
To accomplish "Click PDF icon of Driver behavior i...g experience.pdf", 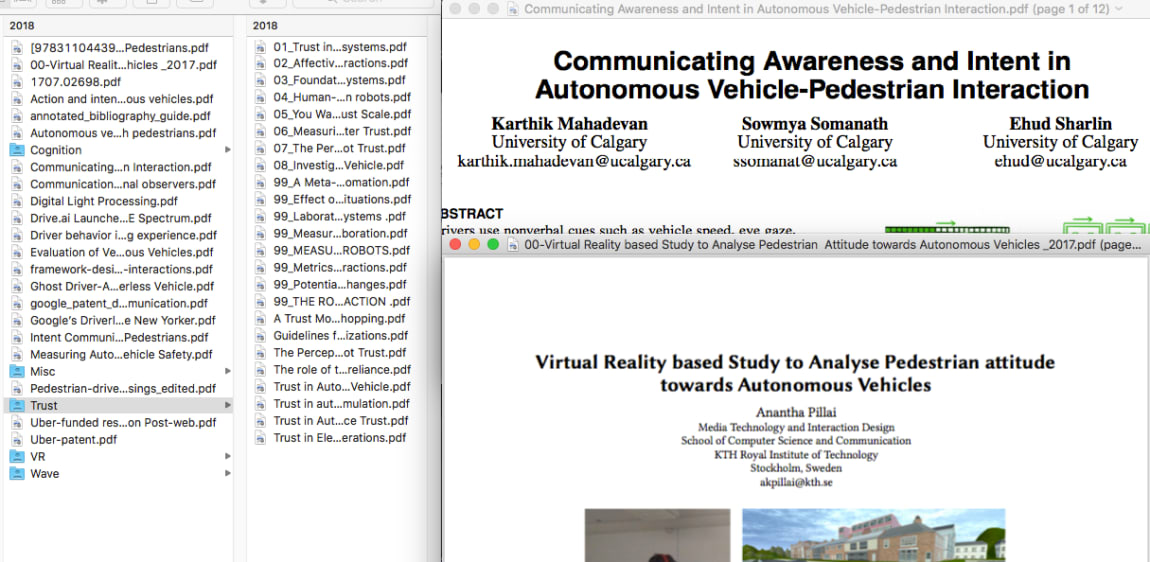I will (x=17, y=235).
